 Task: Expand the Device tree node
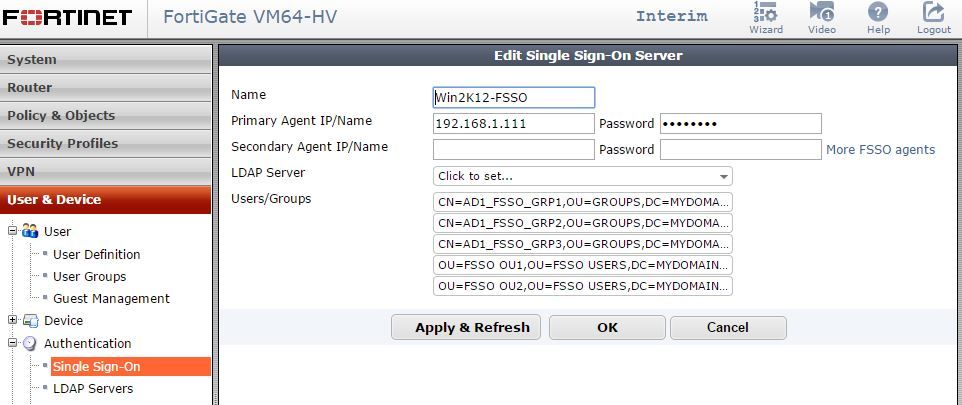click(13, 321)
